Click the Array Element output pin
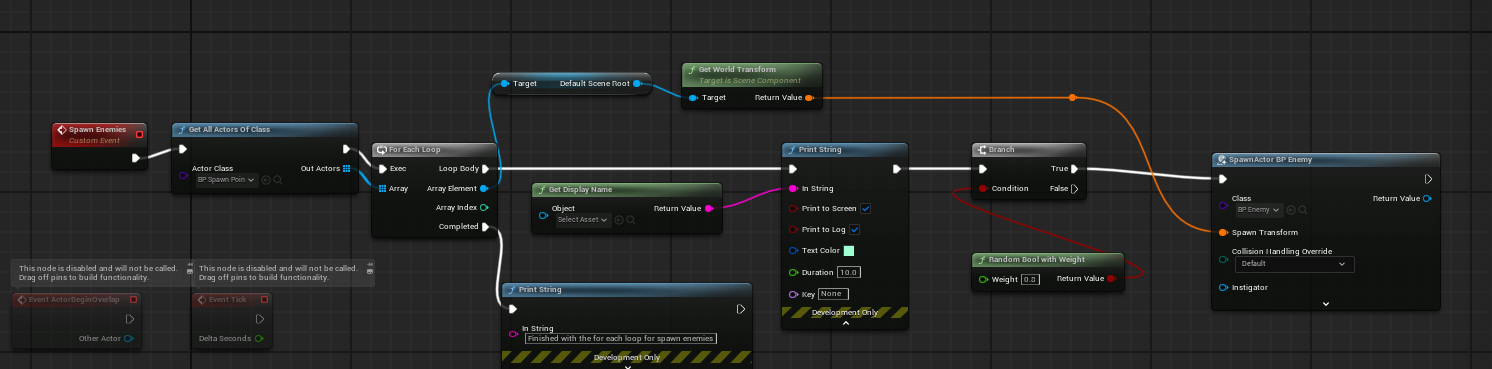Image resolution: width=1492 pixels, height=369 pixels. 485,188
